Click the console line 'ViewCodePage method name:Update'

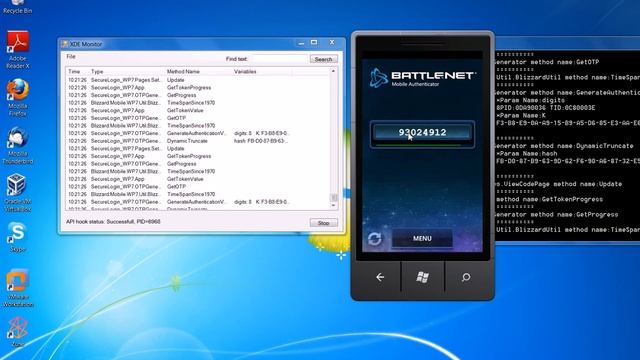coord(559,184)
